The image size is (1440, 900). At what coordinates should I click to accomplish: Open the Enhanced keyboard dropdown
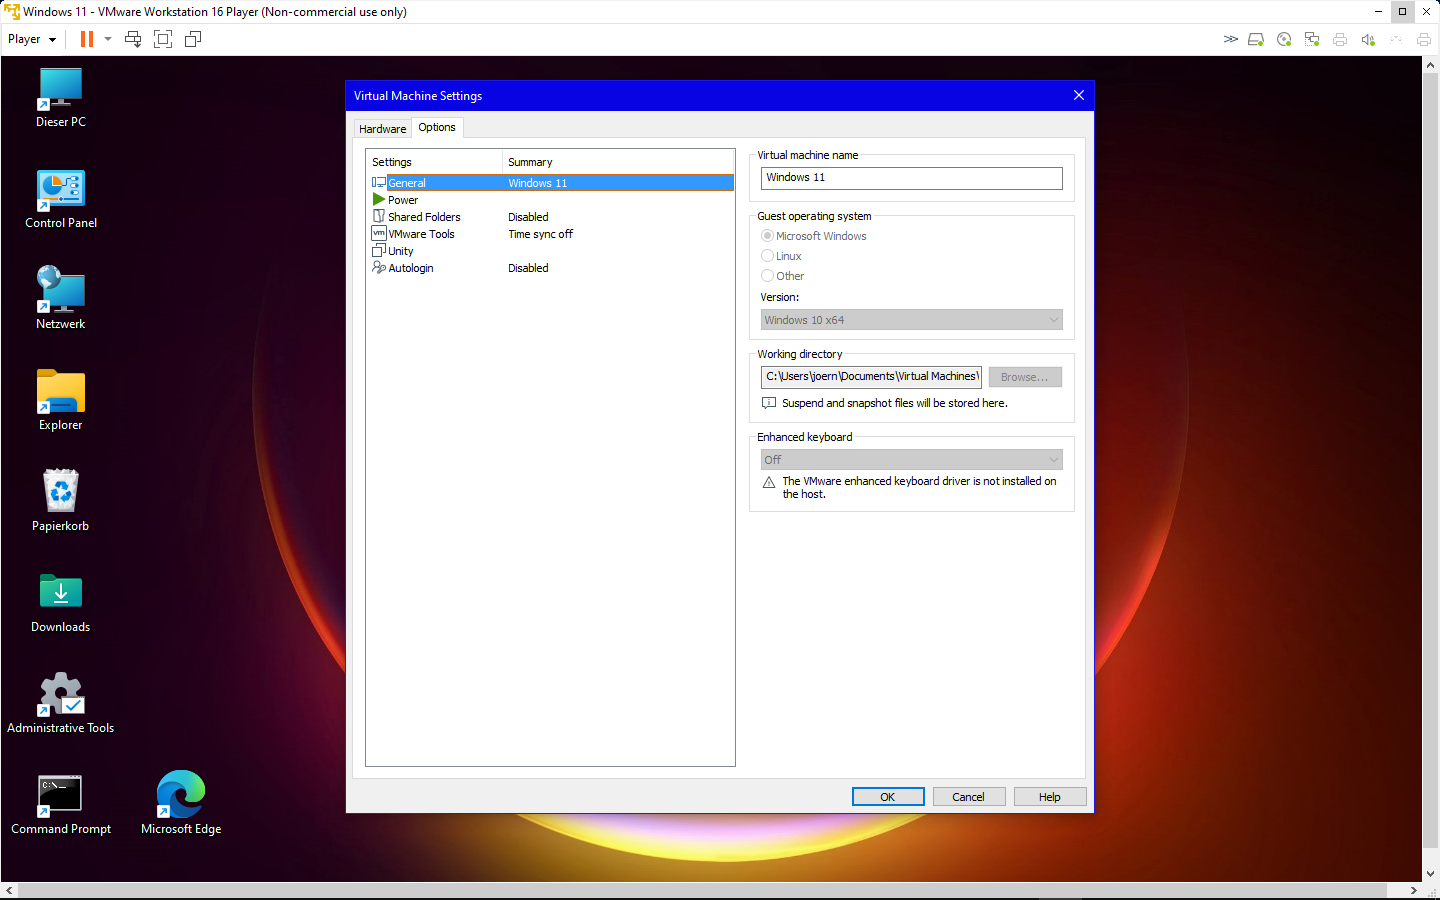[x=911, y=460]
